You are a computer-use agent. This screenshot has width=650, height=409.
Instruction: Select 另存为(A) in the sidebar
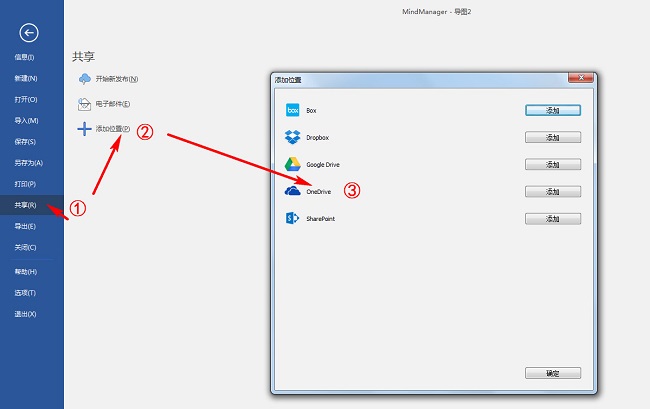(29, 163)
